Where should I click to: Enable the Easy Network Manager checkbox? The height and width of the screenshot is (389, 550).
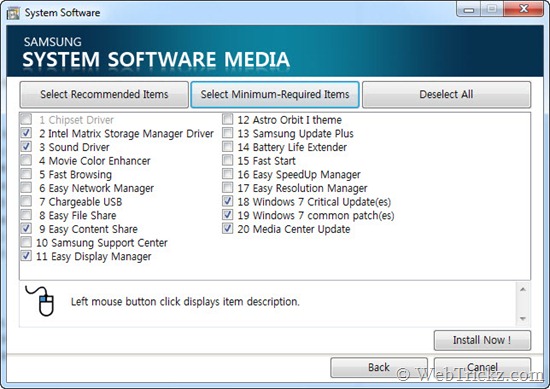coord(26,188)
